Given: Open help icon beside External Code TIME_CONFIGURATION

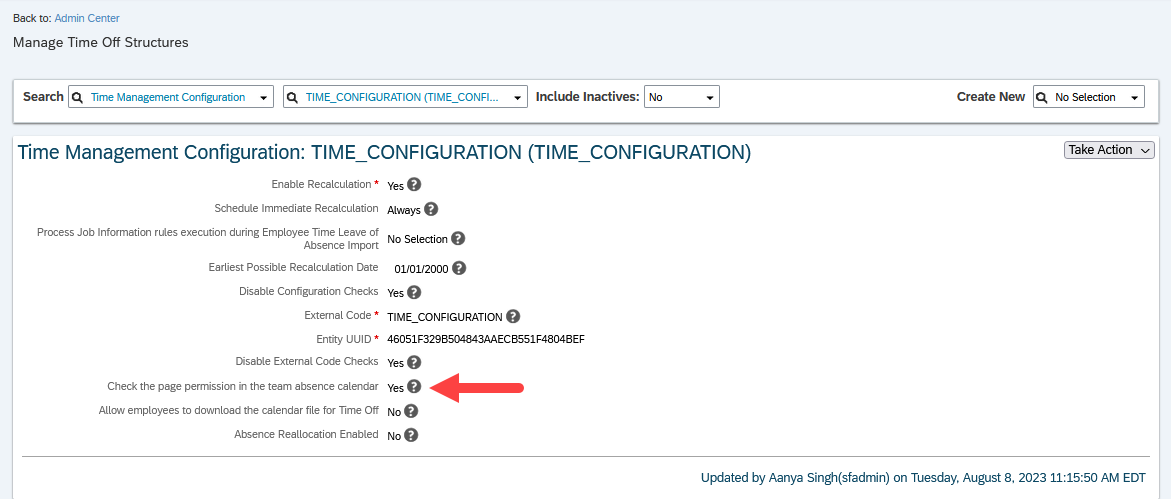Looking at the screenshot, I should 512,316.
